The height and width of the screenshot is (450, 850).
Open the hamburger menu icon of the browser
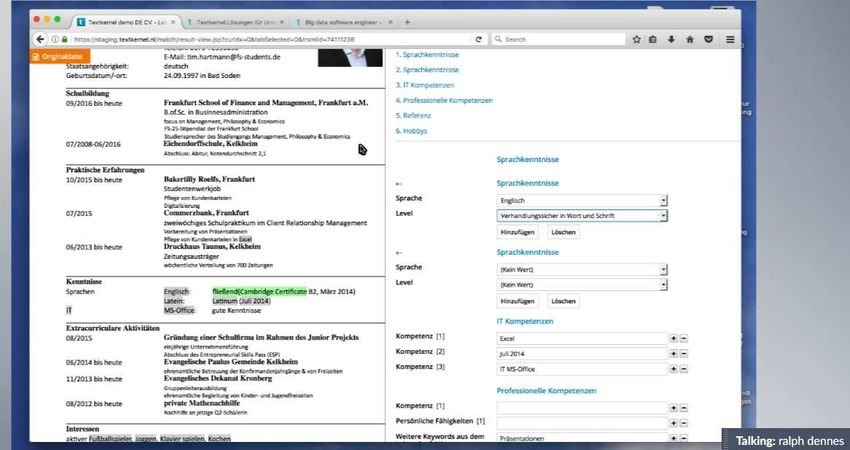pyautogui.click(x=730, y=40)
